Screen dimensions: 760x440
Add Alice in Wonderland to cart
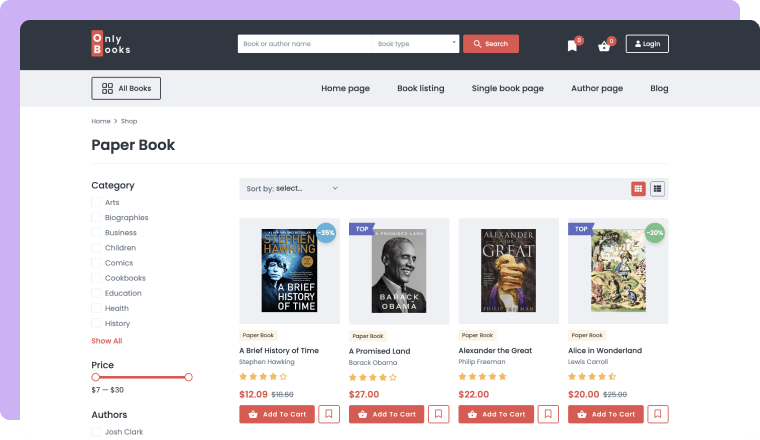click(x=605, y=414)
